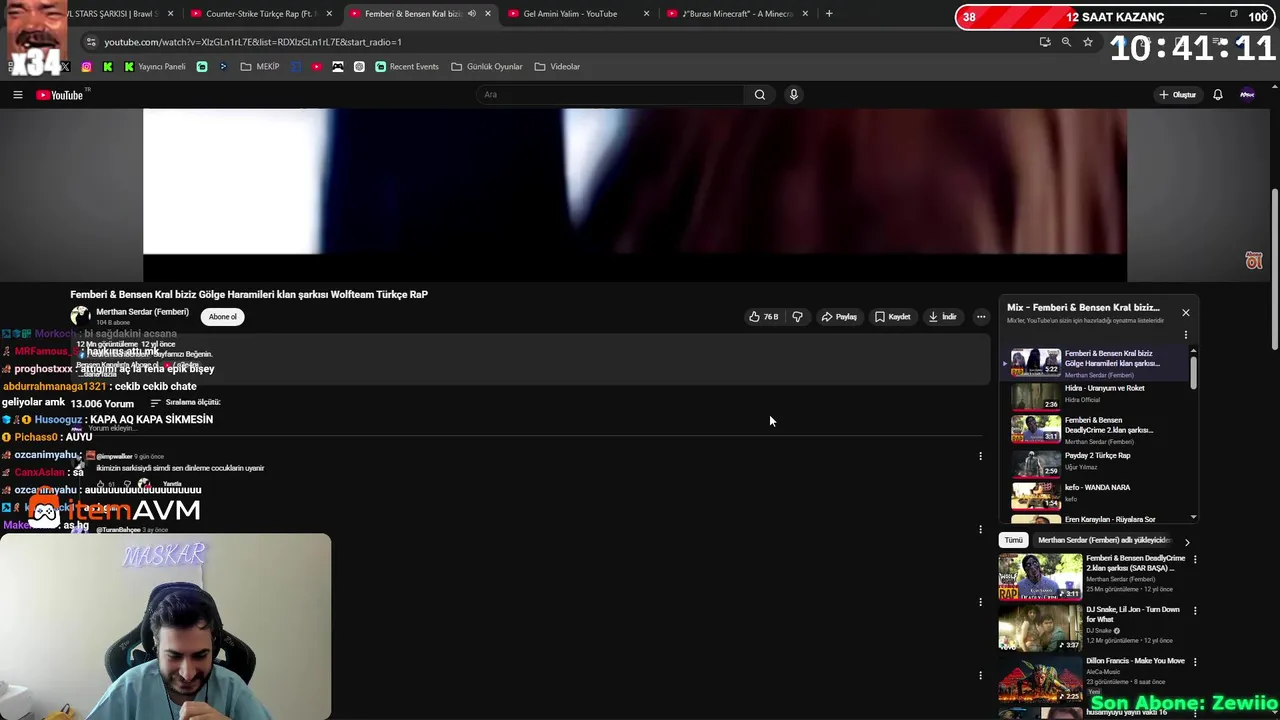Open Merthan Serdar (Femberi) channel

(x=142, y=312)
